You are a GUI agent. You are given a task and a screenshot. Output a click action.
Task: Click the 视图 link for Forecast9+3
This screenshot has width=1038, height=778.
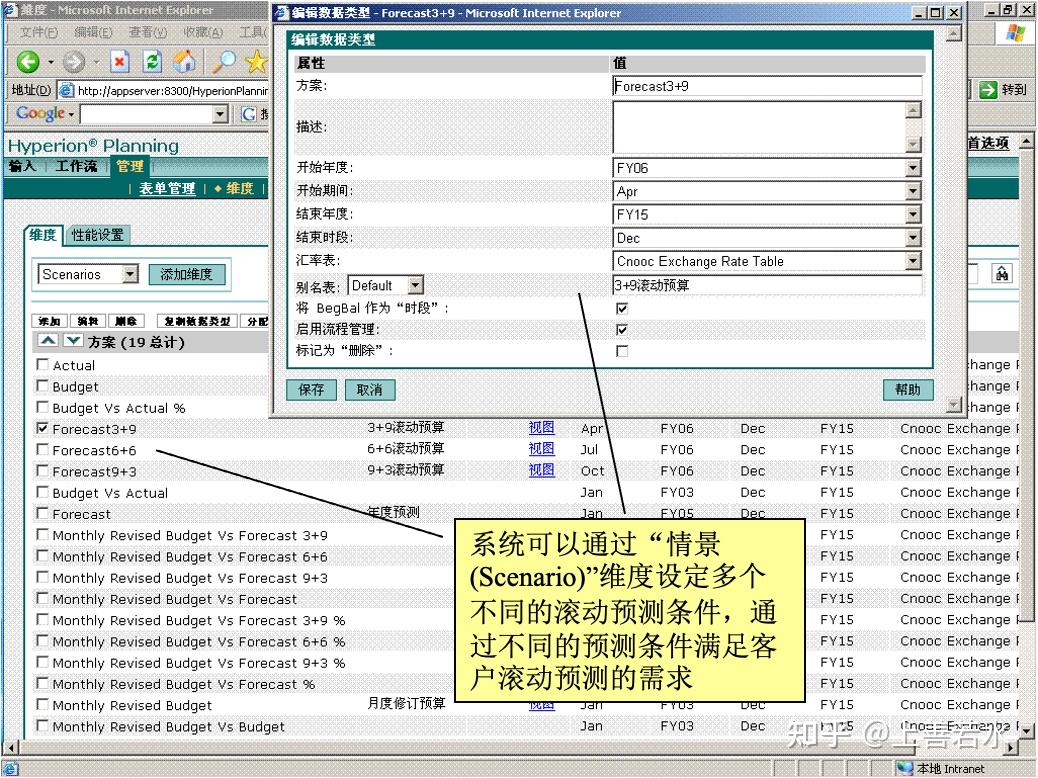pos(542,469)
